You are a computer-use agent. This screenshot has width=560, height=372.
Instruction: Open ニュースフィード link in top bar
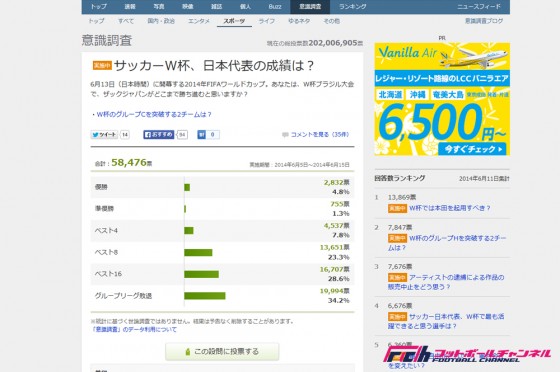[479, 6]
